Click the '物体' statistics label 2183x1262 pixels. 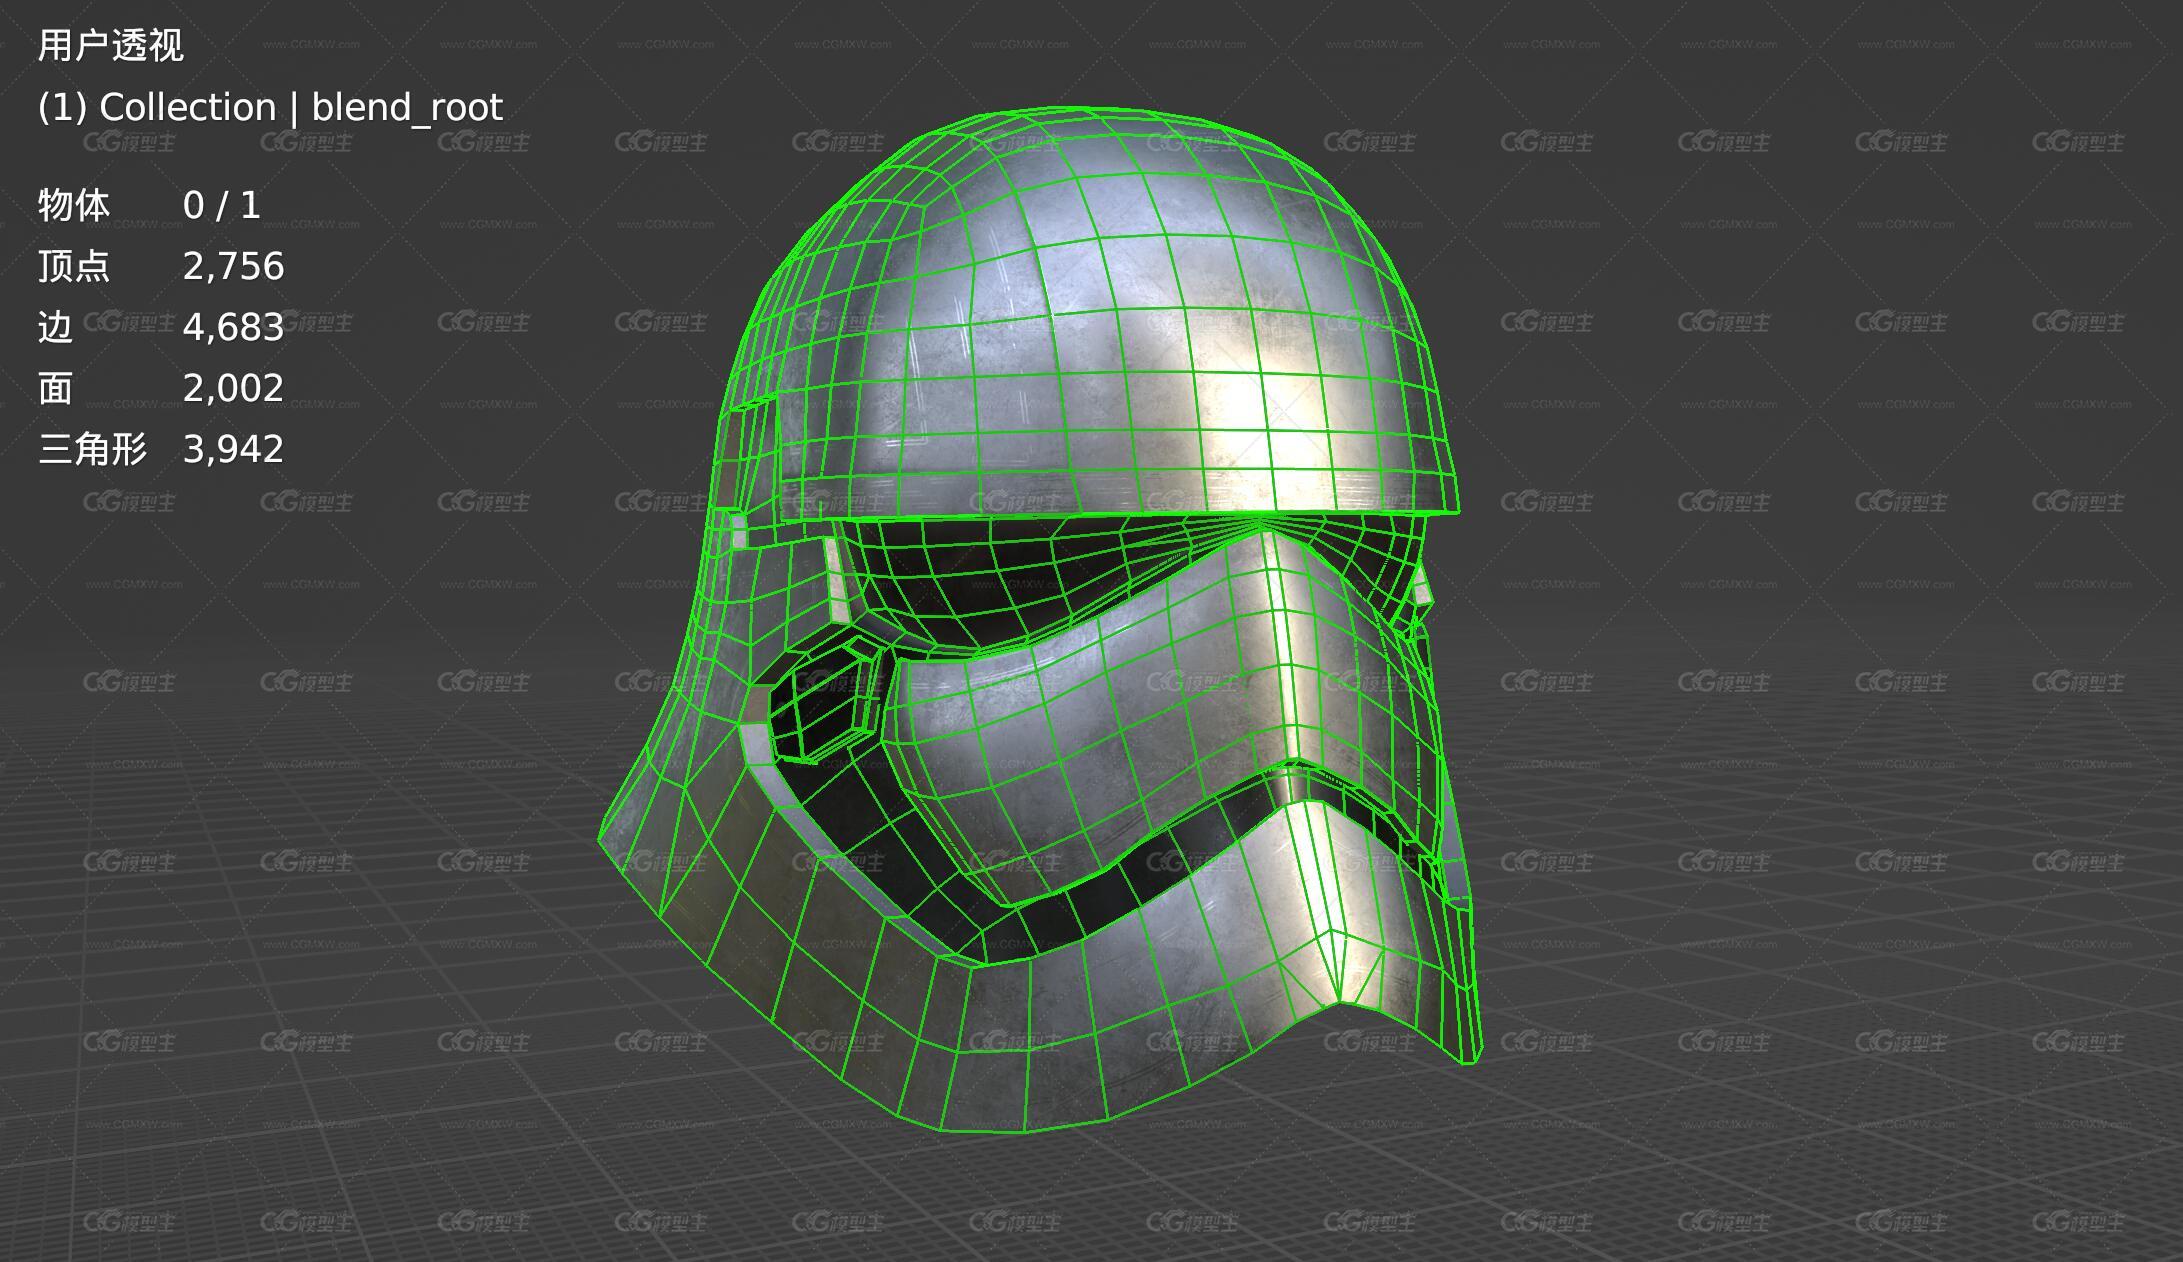[74, 206]
